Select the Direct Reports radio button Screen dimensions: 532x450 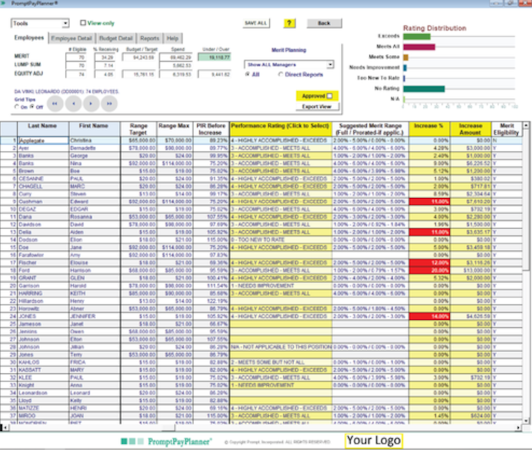(281, 74)
